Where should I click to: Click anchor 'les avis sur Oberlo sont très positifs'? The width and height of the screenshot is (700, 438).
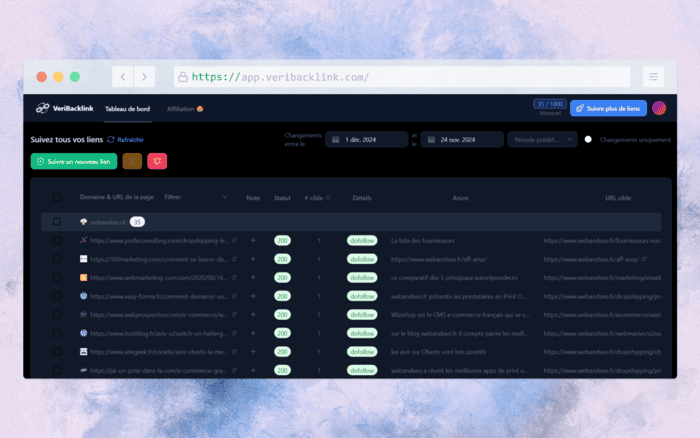(438, 352)
